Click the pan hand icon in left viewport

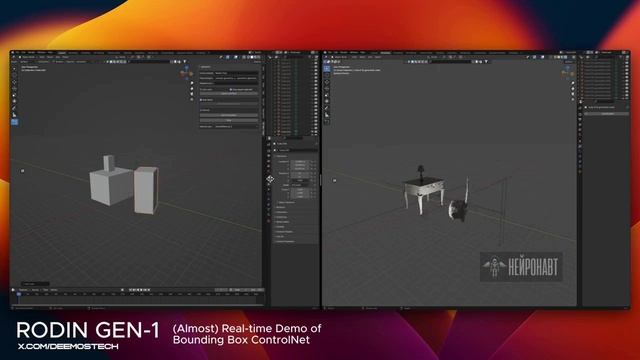click(x=192, y=89)
